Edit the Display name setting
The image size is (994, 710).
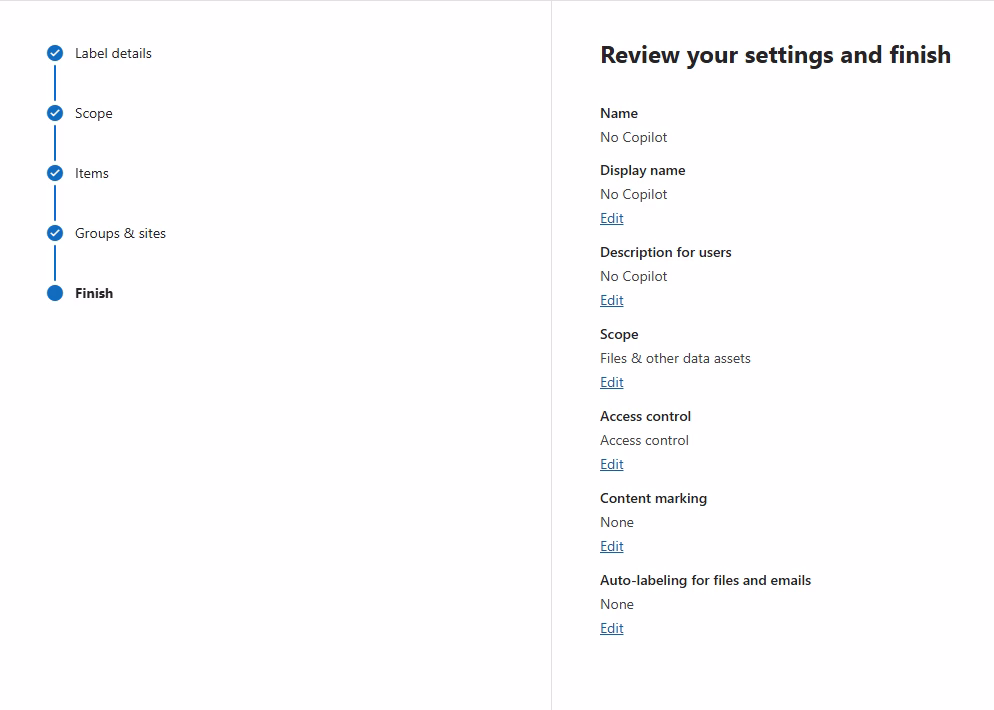pos(612,218)
